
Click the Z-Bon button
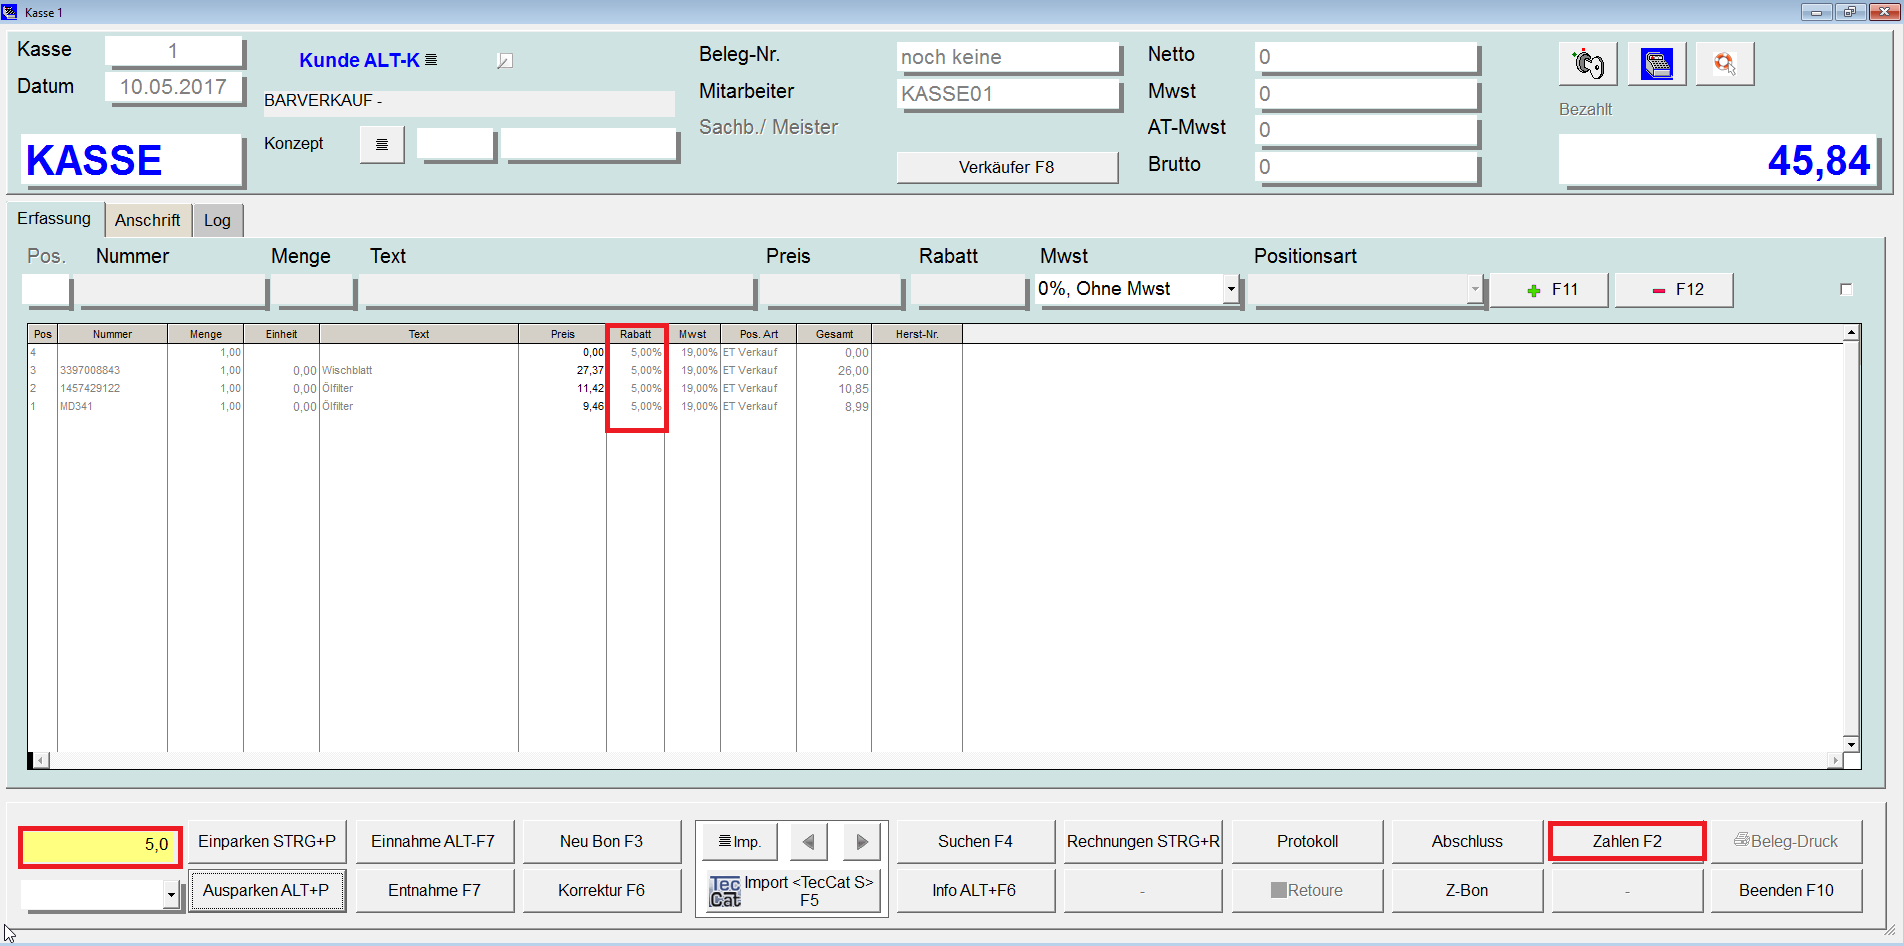point(1467,891)
